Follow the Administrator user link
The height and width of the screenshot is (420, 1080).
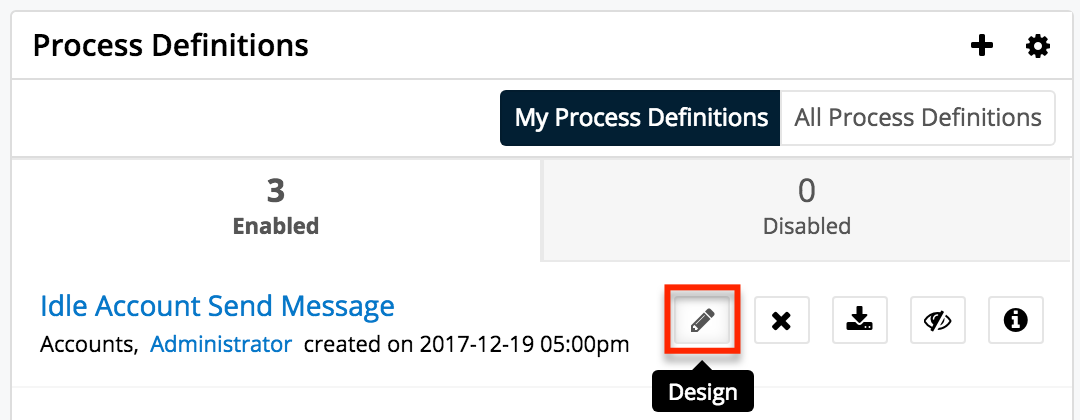[221, 345]
